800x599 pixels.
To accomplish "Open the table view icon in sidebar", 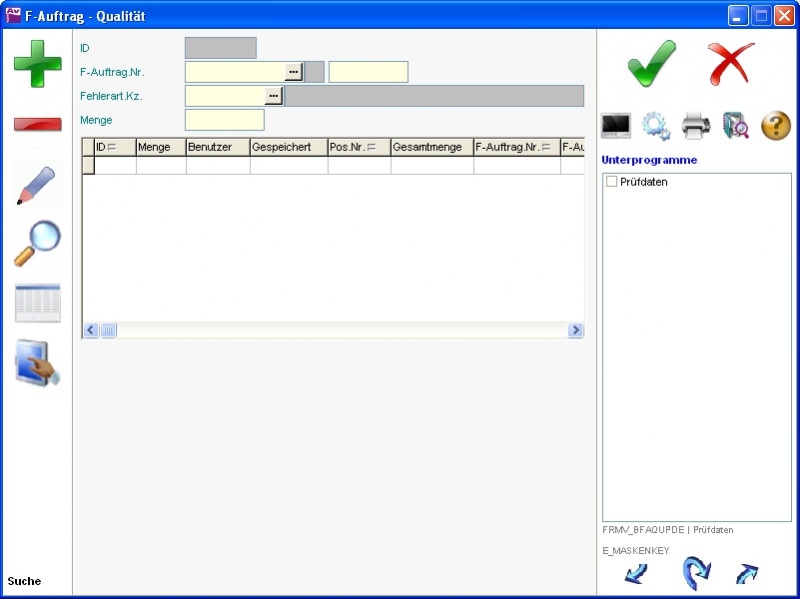I will (x=37, y=303).
